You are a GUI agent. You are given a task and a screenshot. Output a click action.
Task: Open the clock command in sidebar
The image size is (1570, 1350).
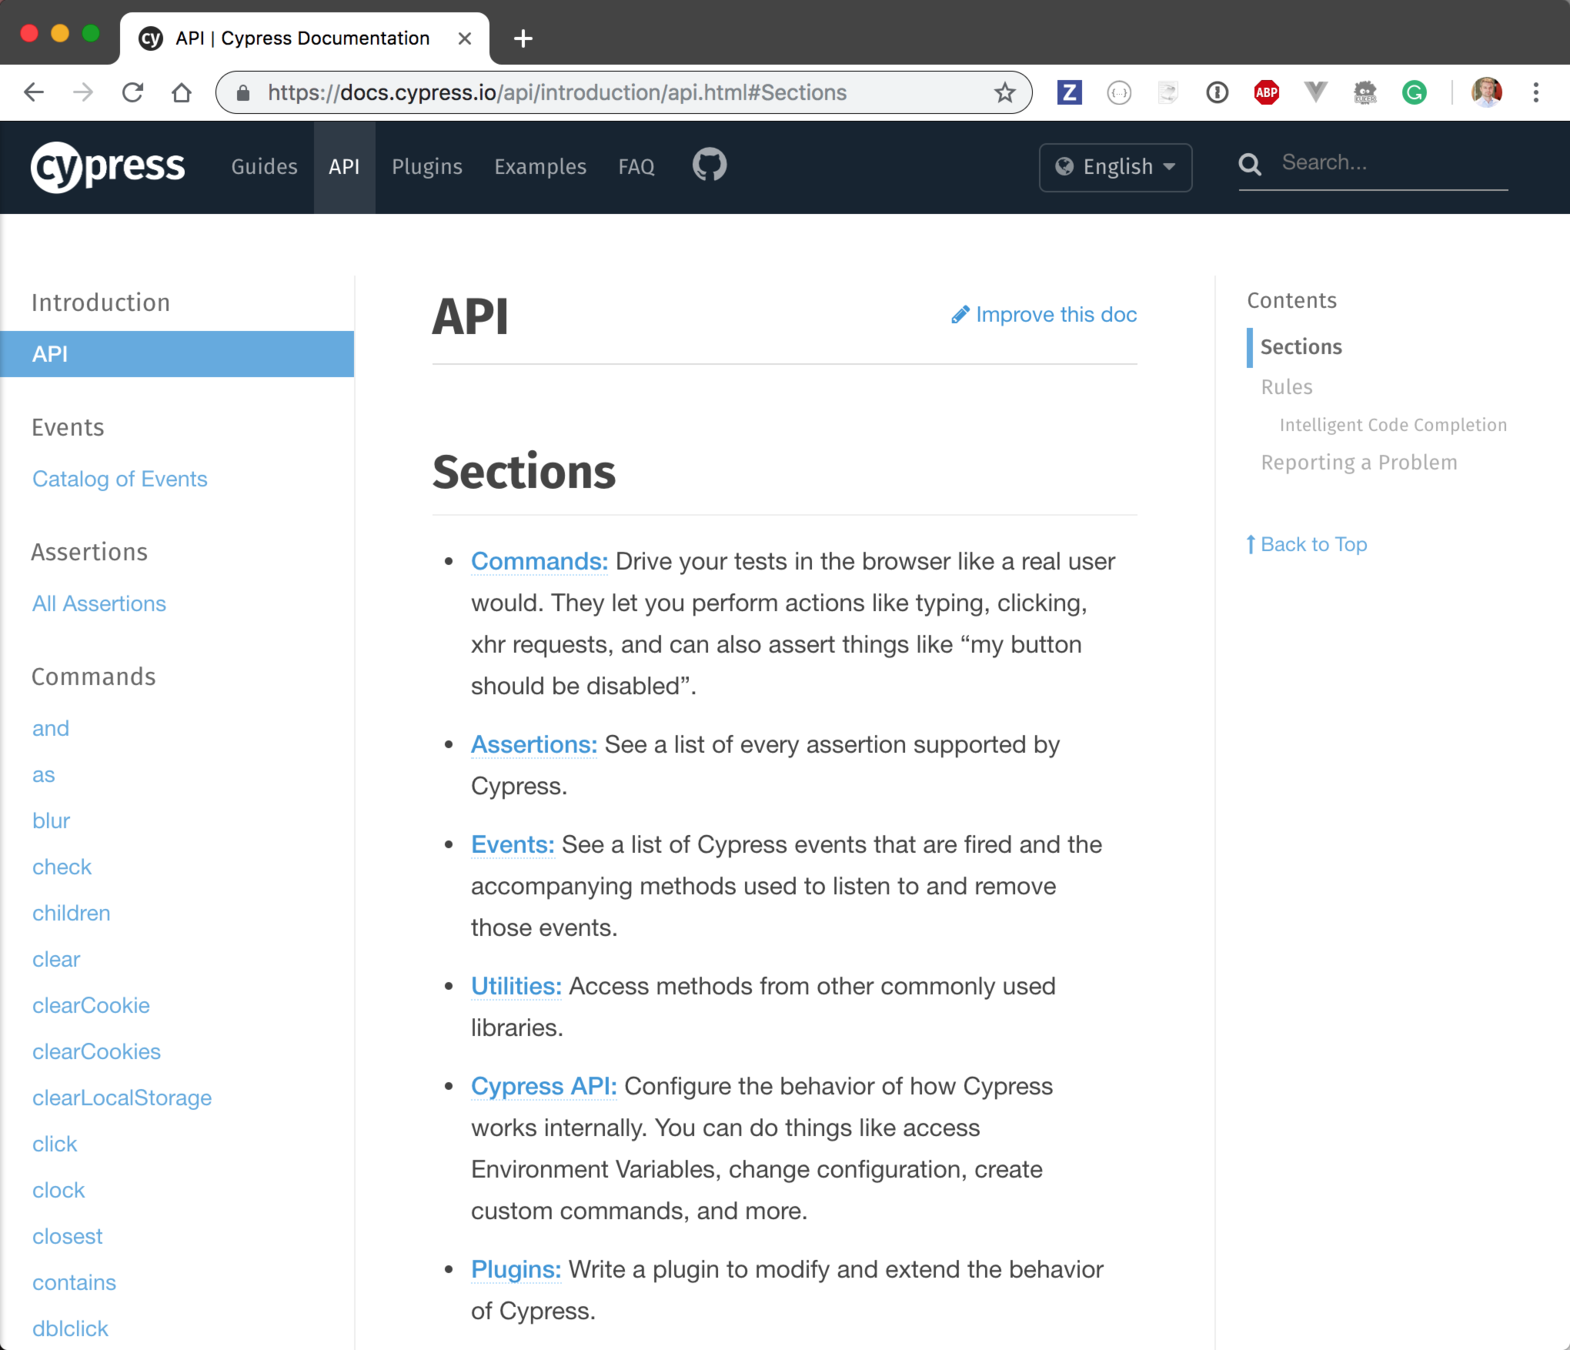(58, 1190)
